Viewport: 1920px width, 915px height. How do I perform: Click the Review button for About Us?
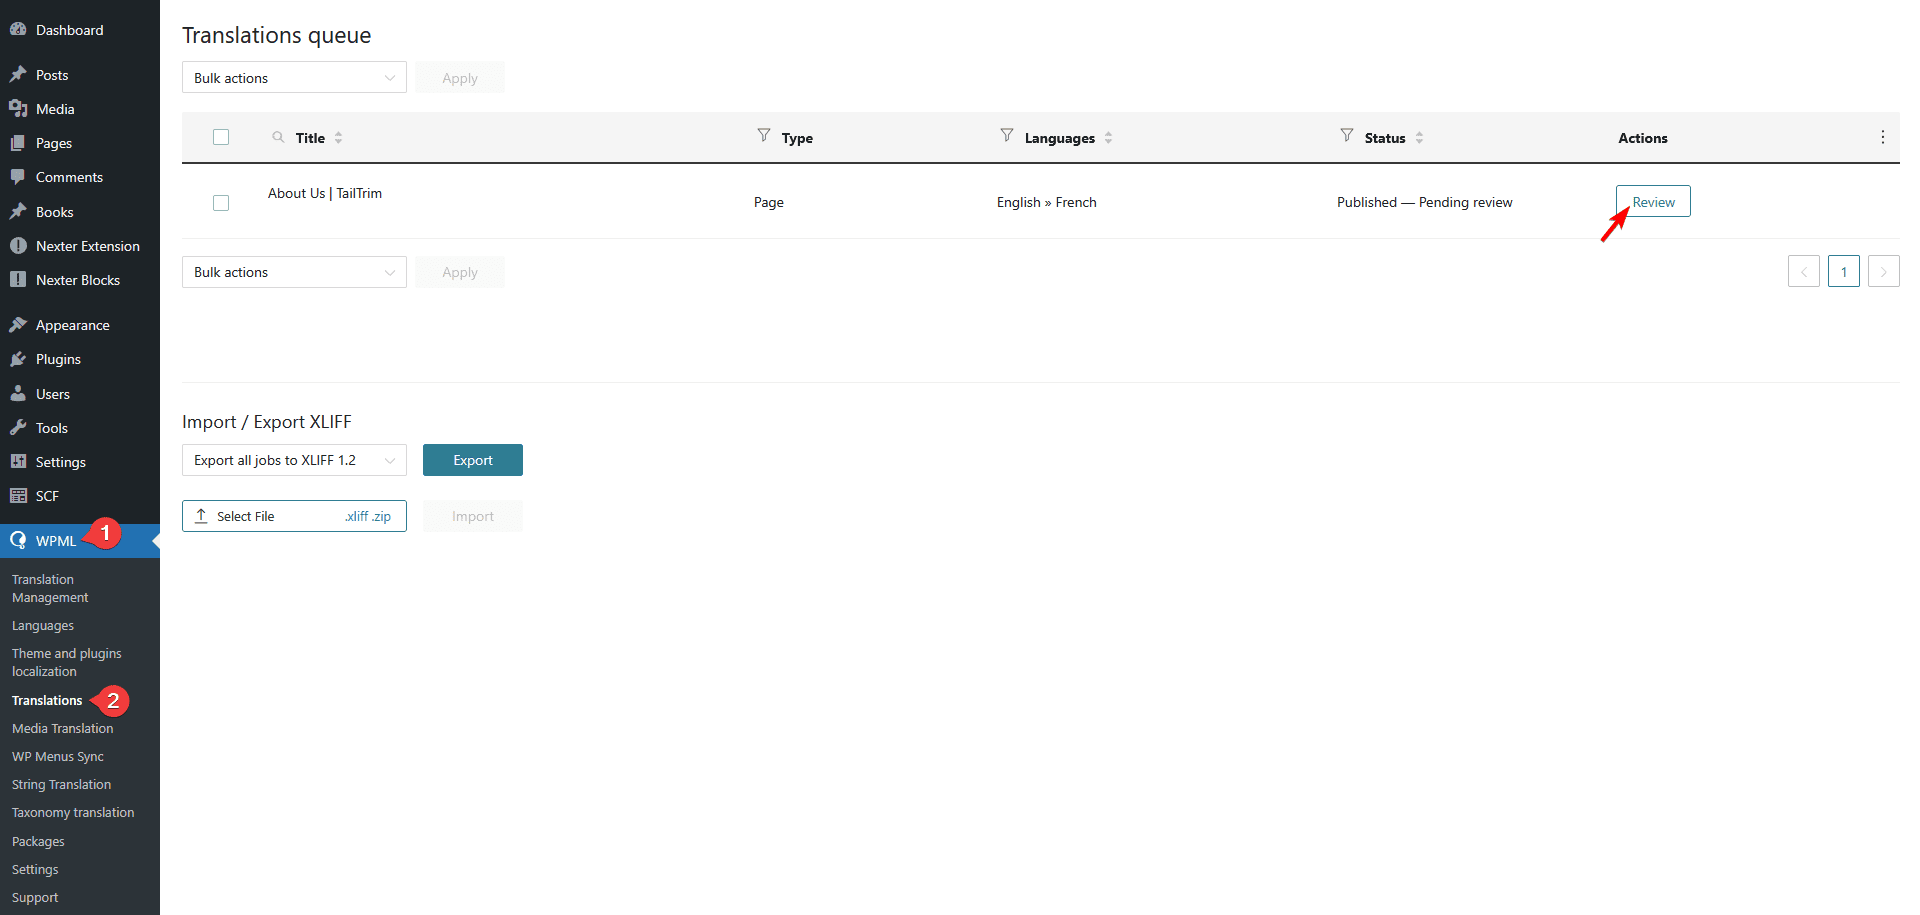point(1652,201)
